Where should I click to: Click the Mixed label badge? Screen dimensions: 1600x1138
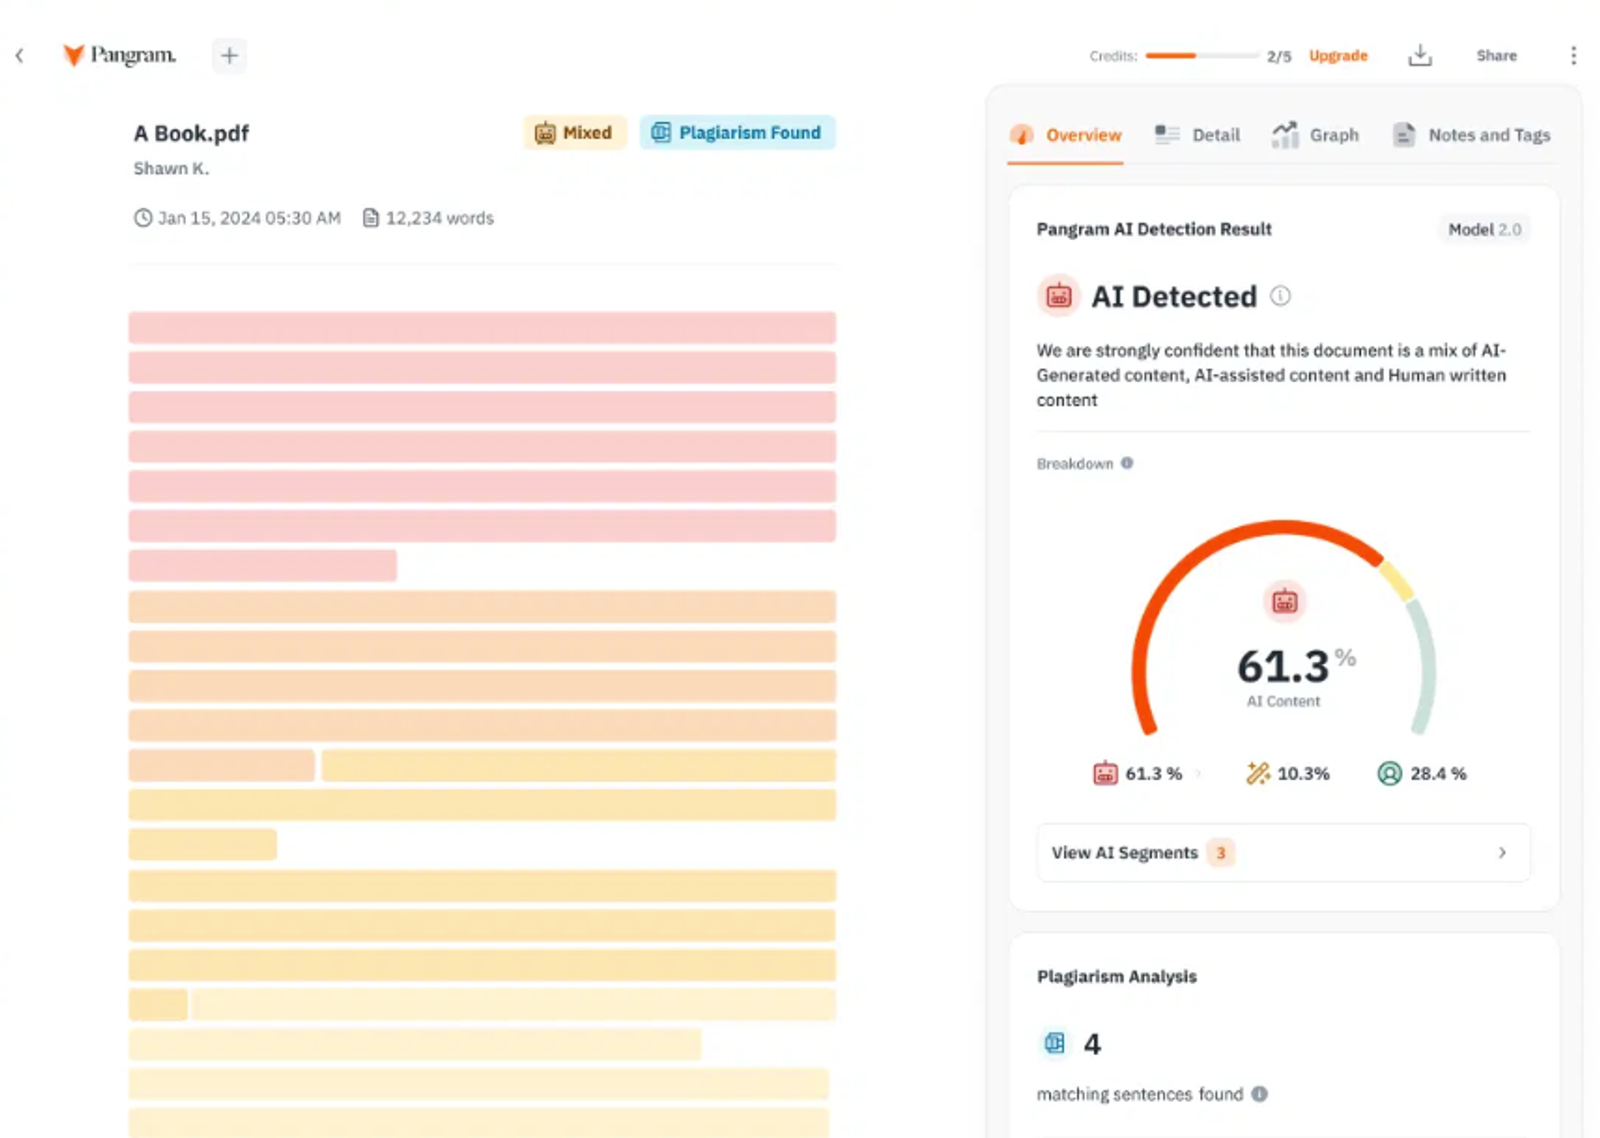574,133
